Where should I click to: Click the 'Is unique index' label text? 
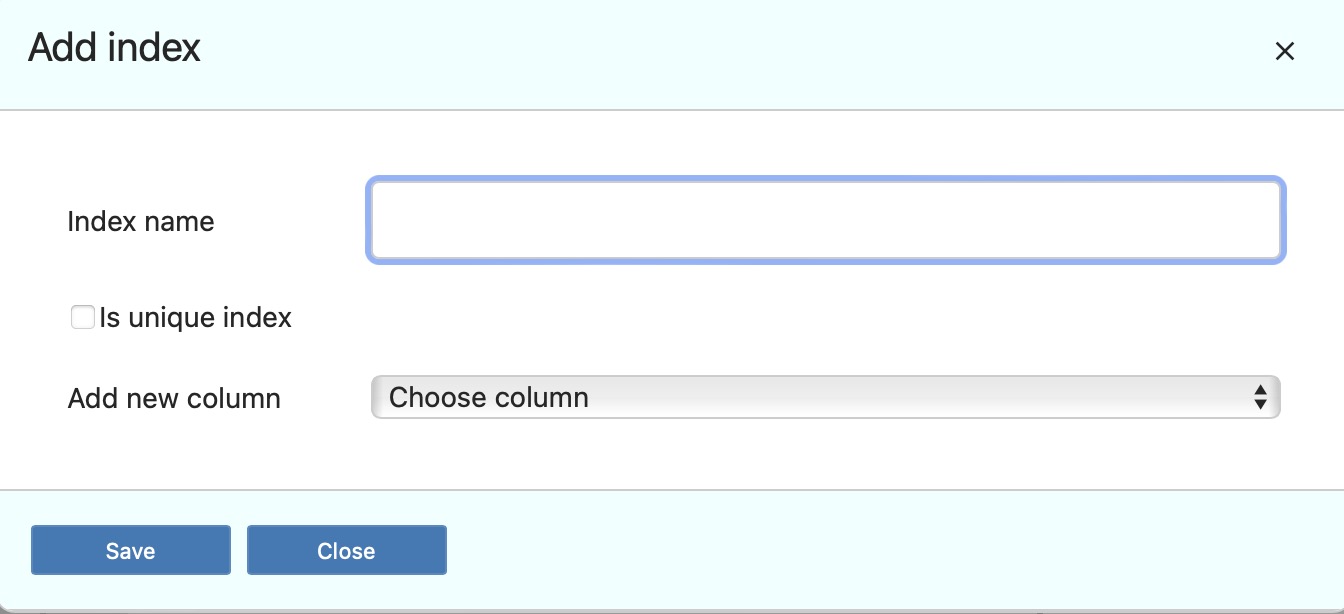click(x=195, y=318)
